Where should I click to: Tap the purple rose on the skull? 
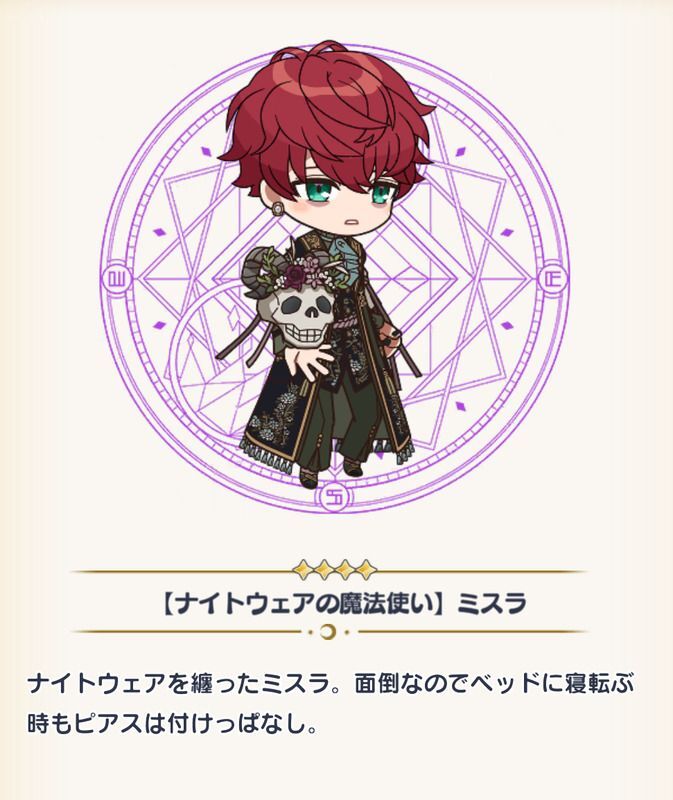point(295,277)
